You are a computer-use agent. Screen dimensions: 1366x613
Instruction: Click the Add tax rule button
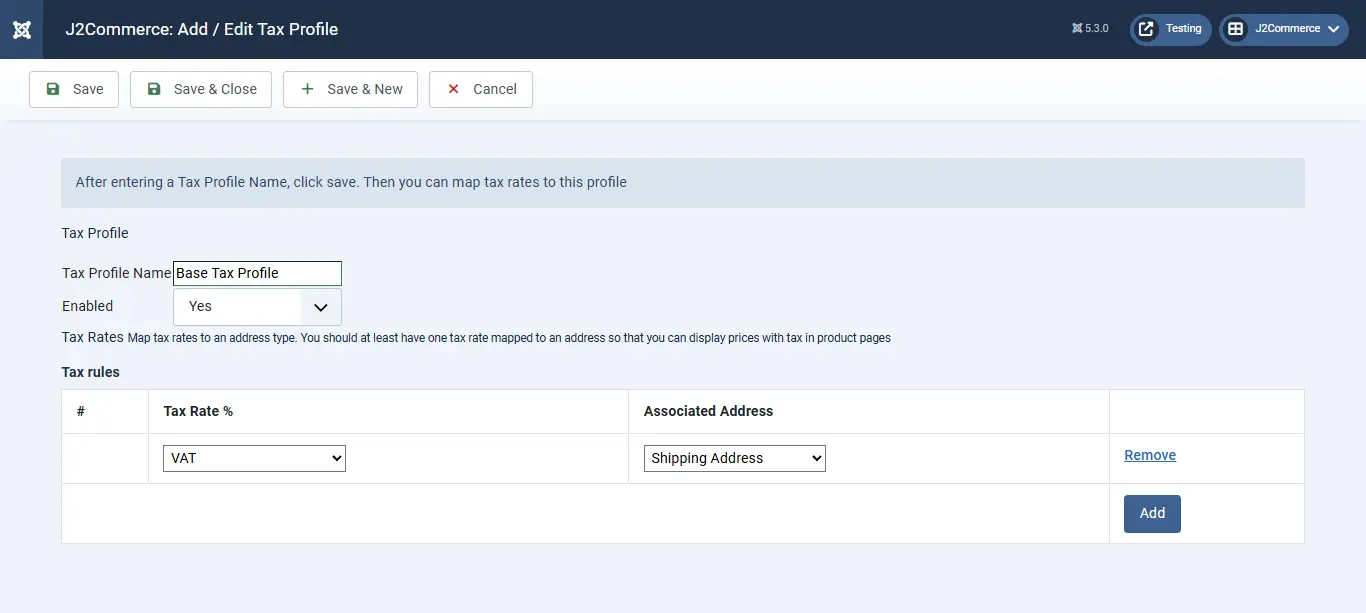click(1152, 513)
